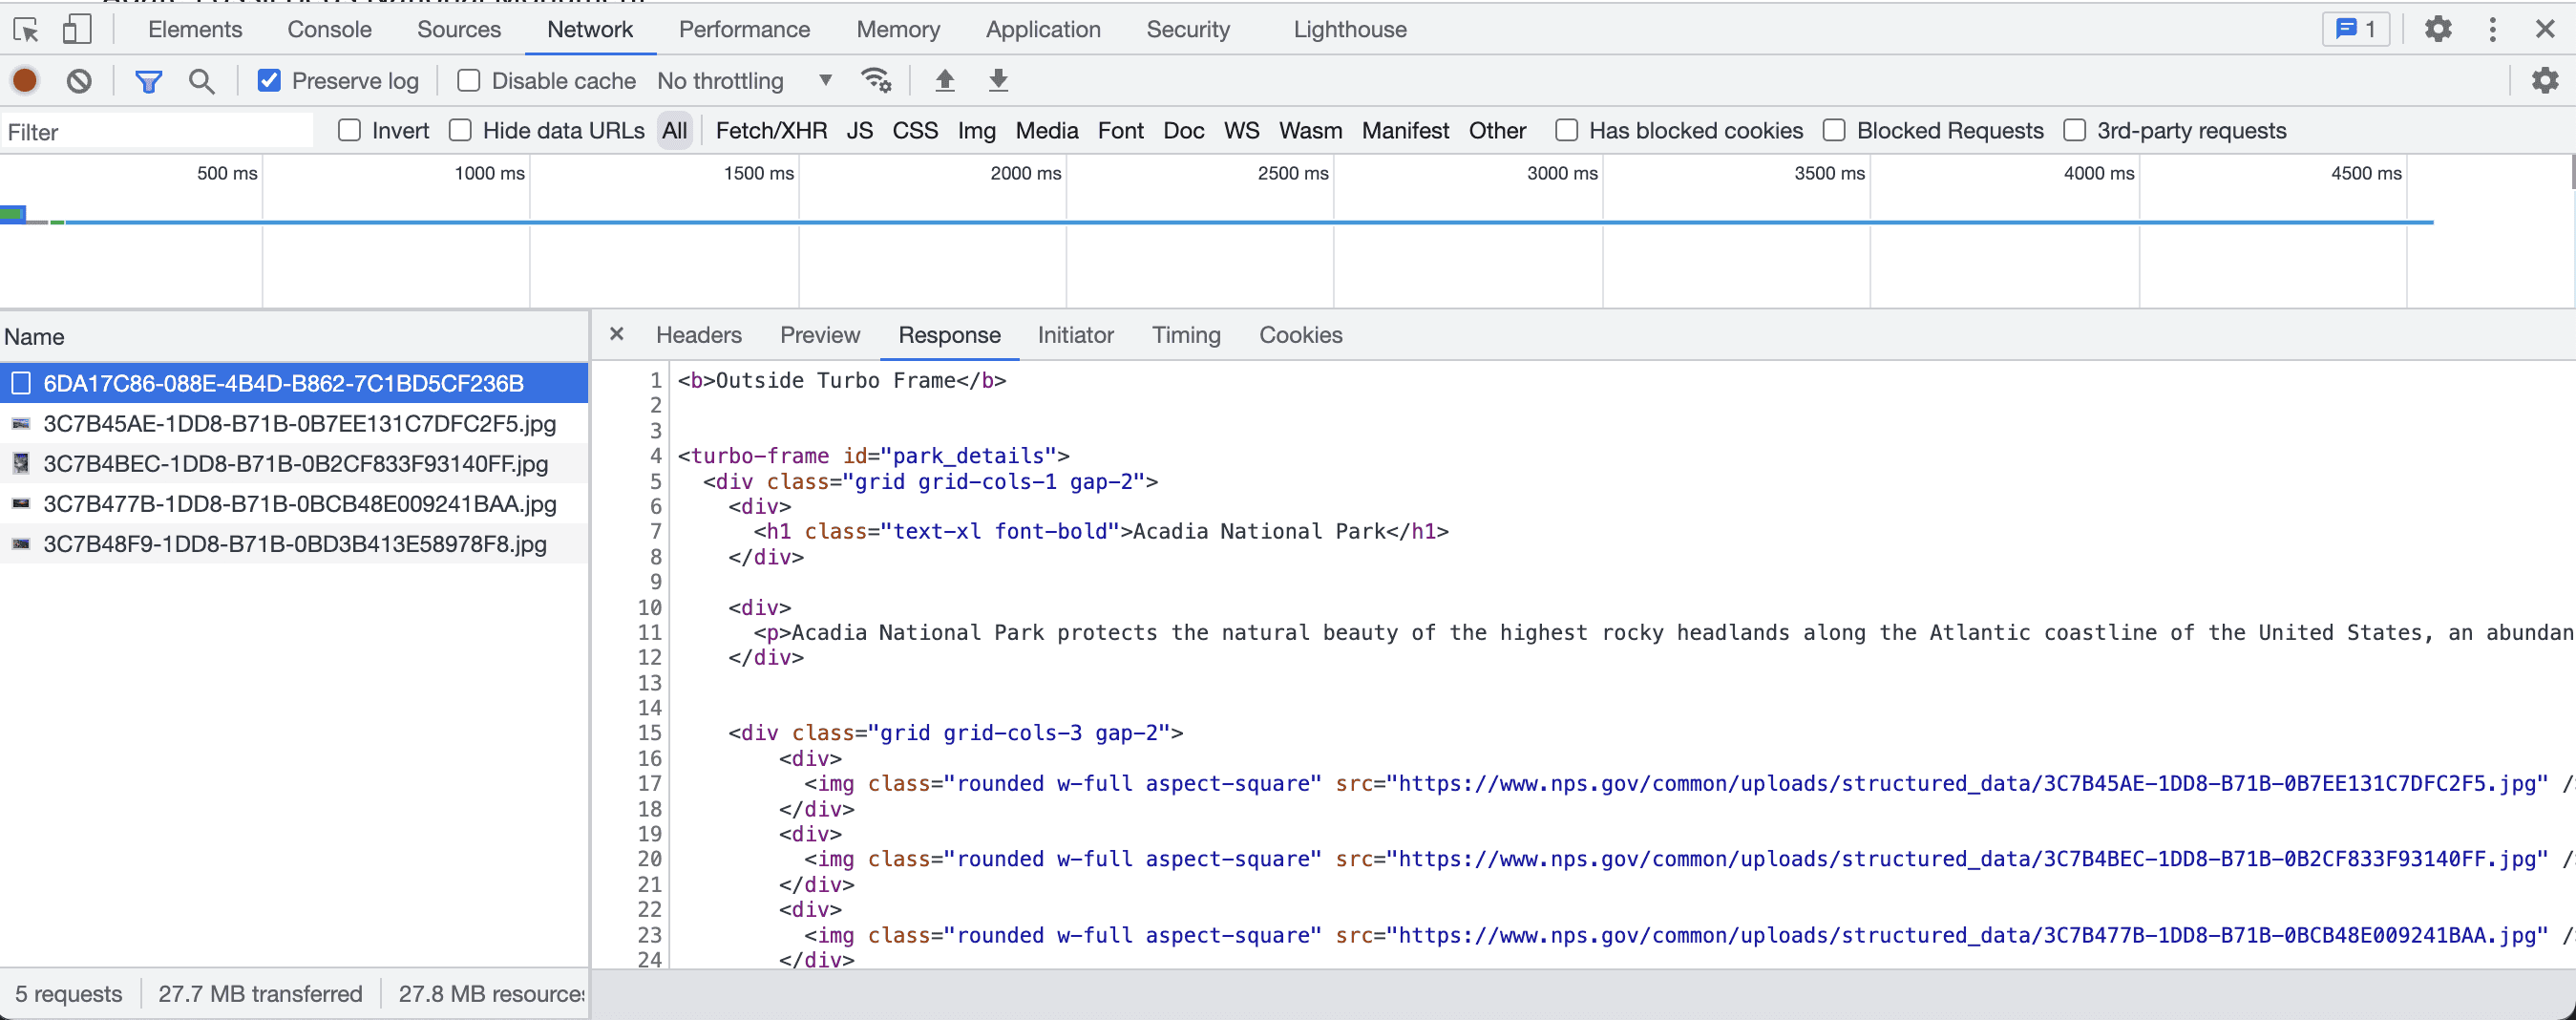The width and height of the screenshot is (2576, 1020).
Task: Click the Filter text input field
Action: [x=158, y=132]
